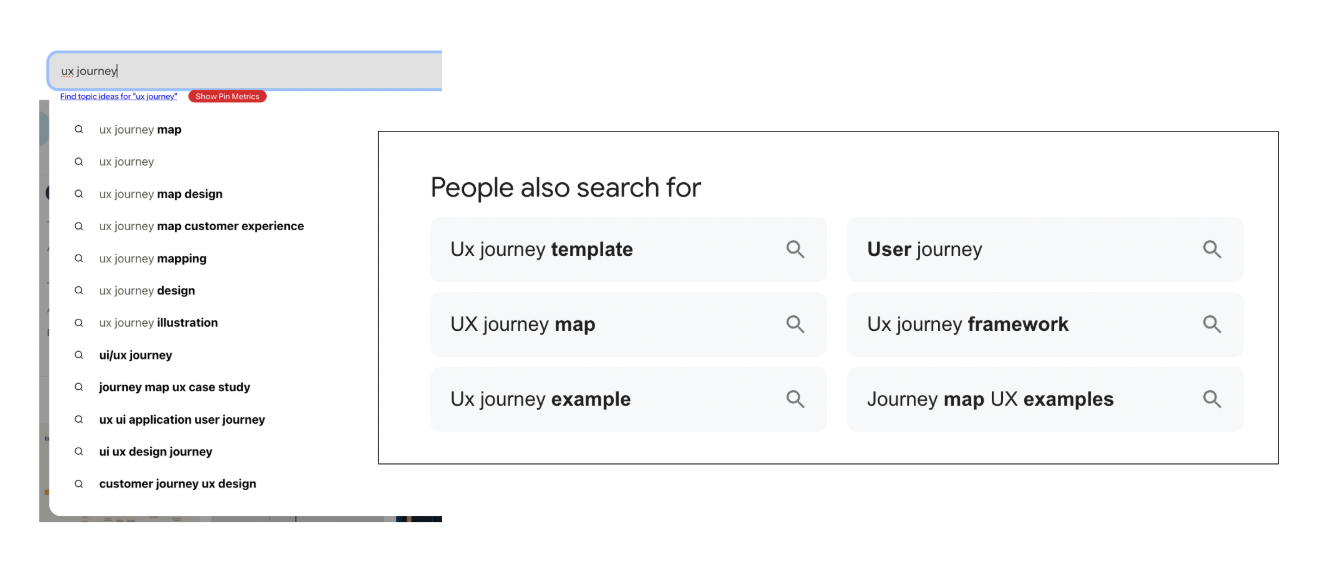Image resolution: width=1322 pixels, height=574 pixels.
Task: Click magnifier icon beside "ui/ux journey"
Action: (79, 355)
